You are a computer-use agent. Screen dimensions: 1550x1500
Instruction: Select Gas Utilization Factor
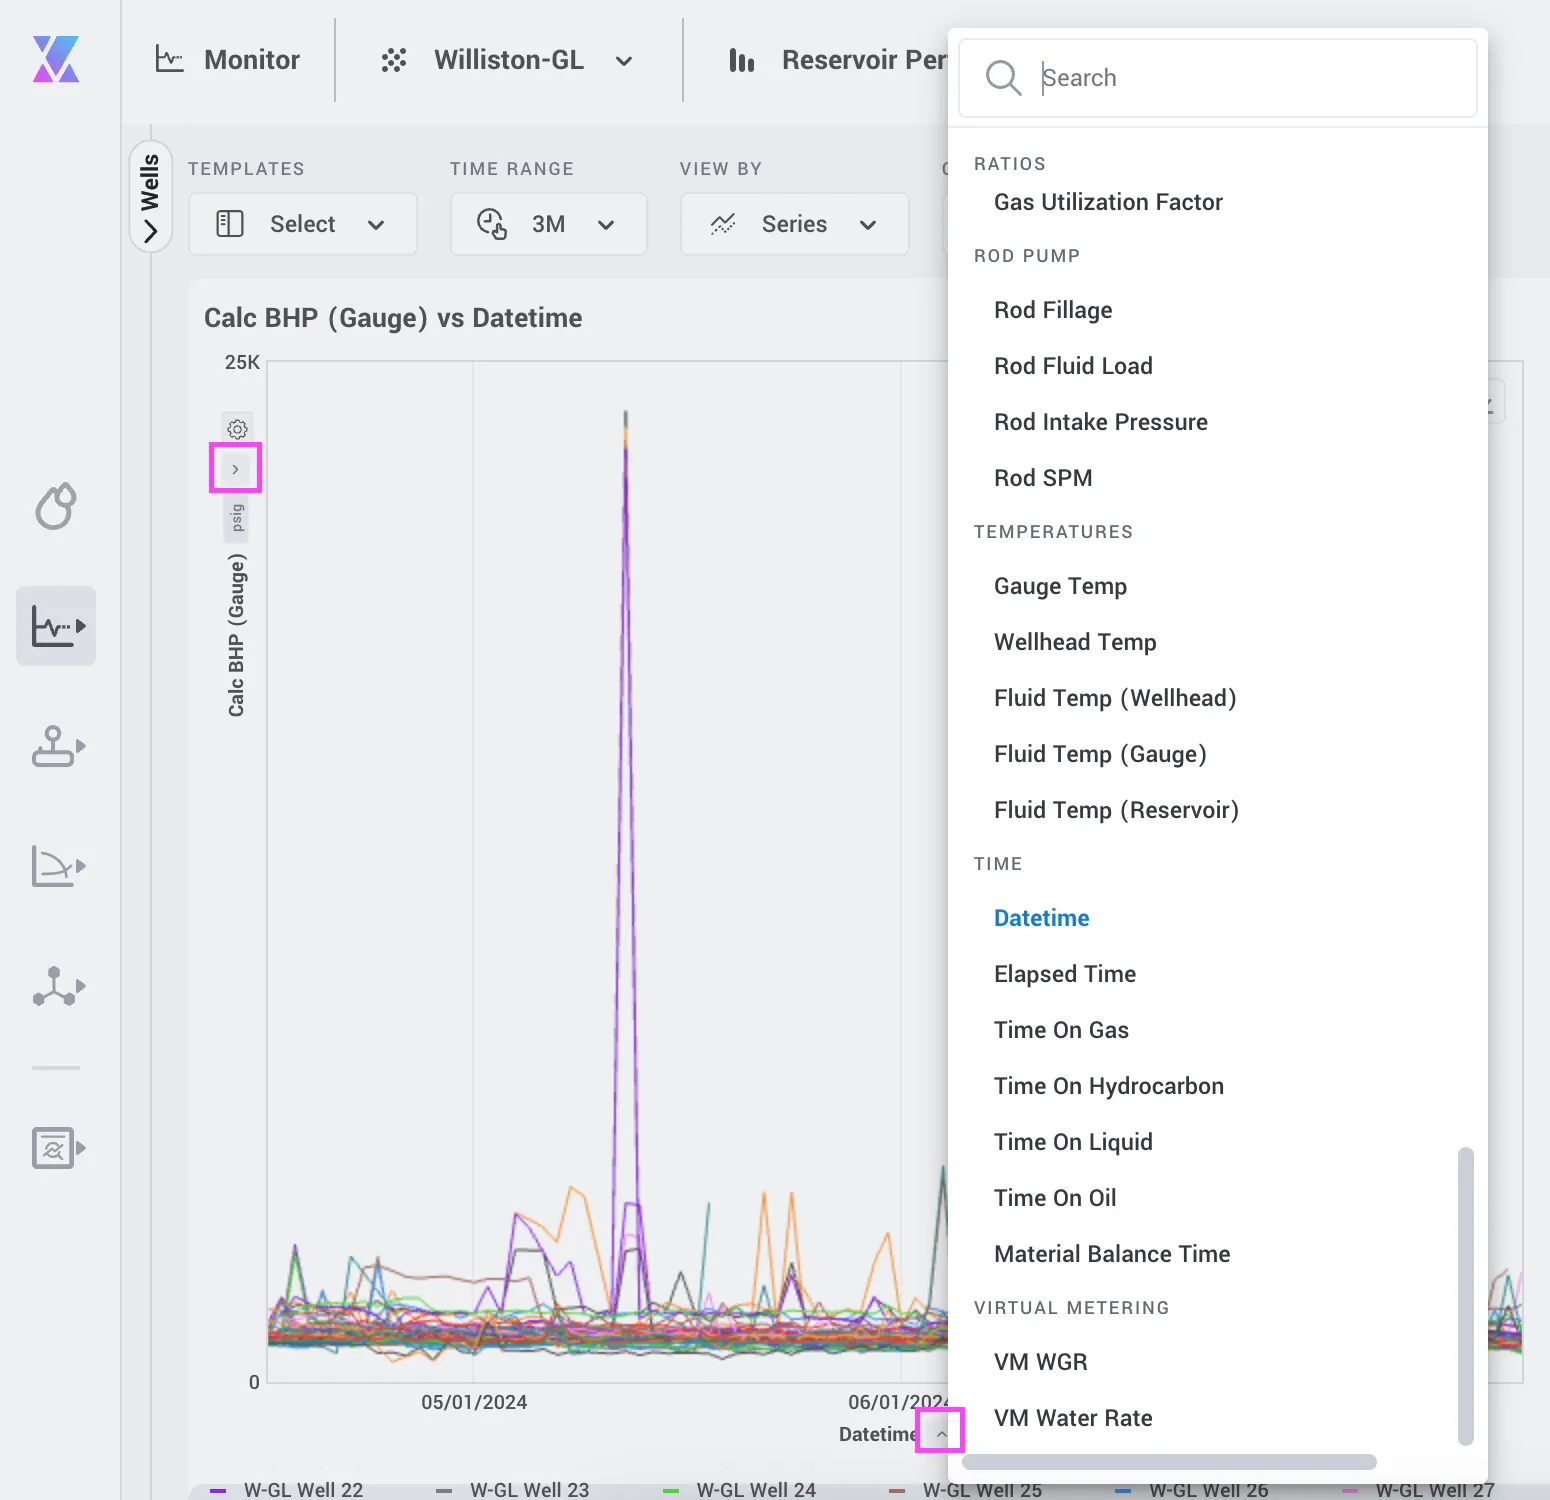pyautogui.click(x=1108, y=202)
